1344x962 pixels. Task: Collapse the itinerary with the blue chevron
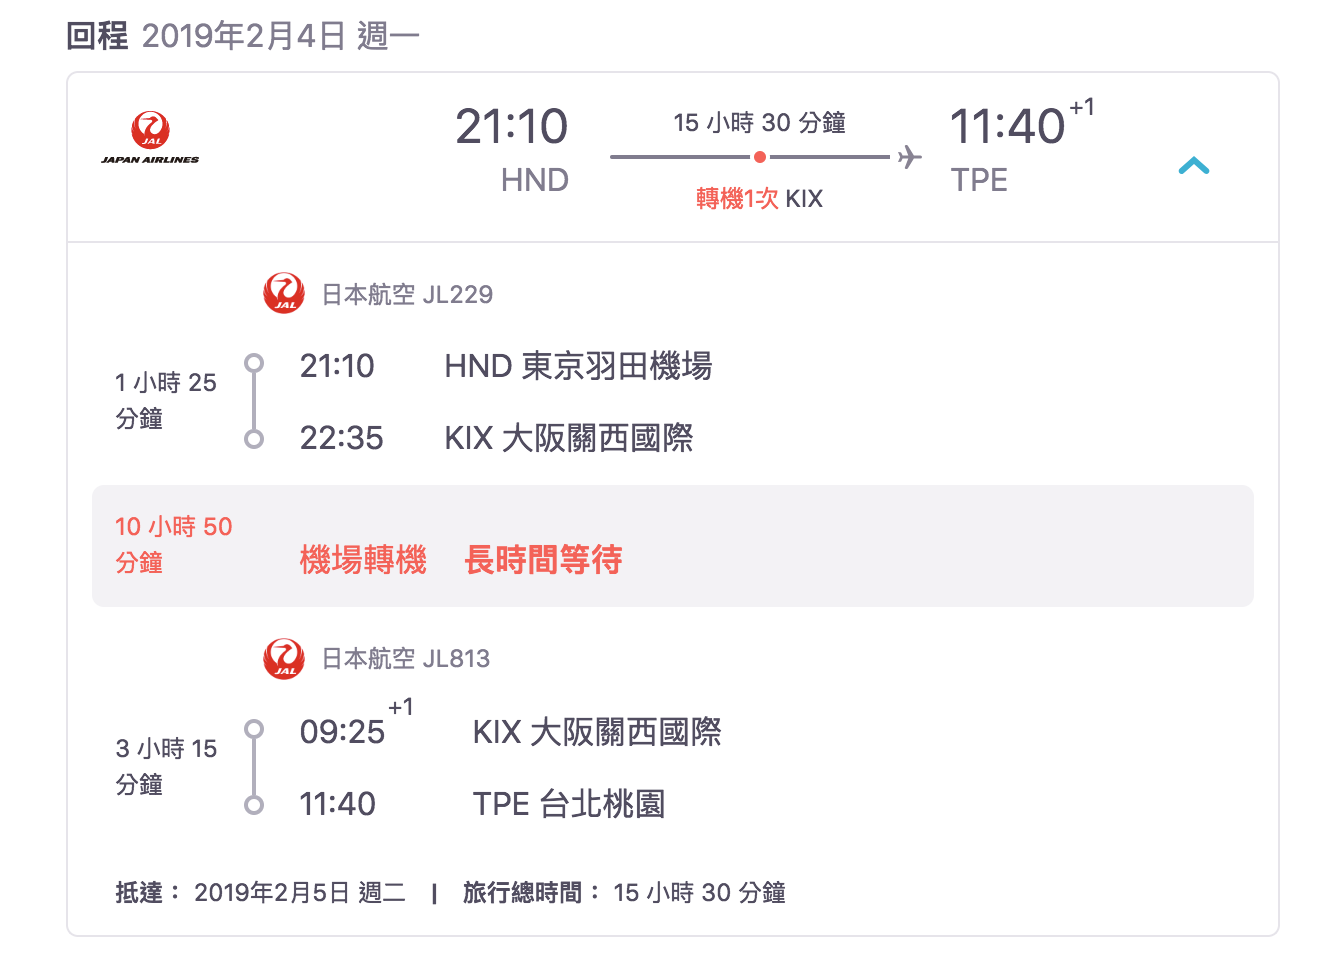(1192, 166)
